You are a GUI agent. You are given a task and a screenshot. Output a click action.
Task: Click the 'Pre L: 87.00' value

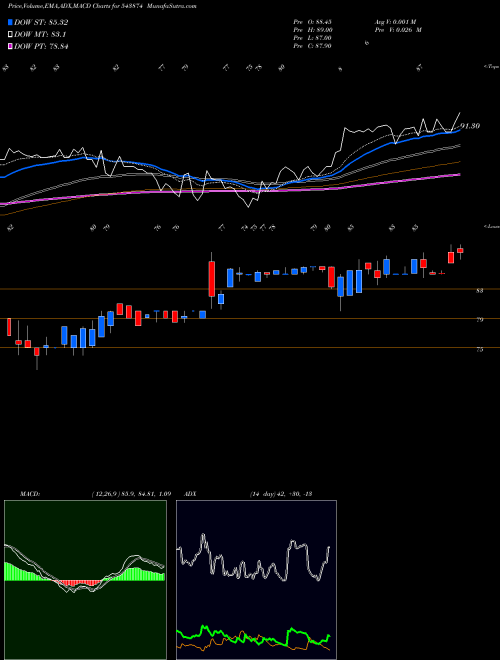313,38
